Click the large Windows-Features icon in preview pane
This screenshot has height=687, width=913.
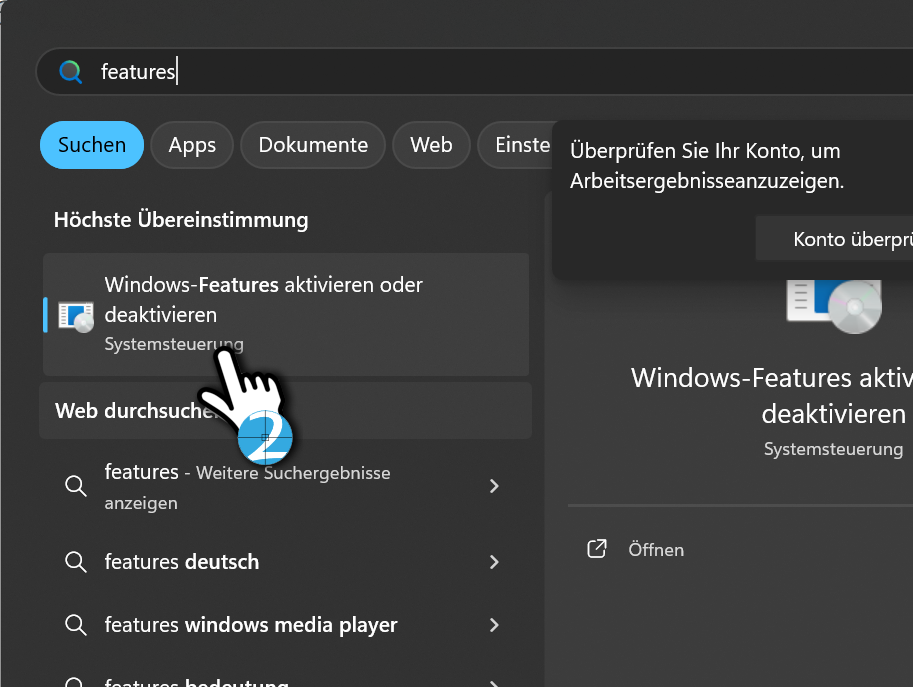(834, 307)
